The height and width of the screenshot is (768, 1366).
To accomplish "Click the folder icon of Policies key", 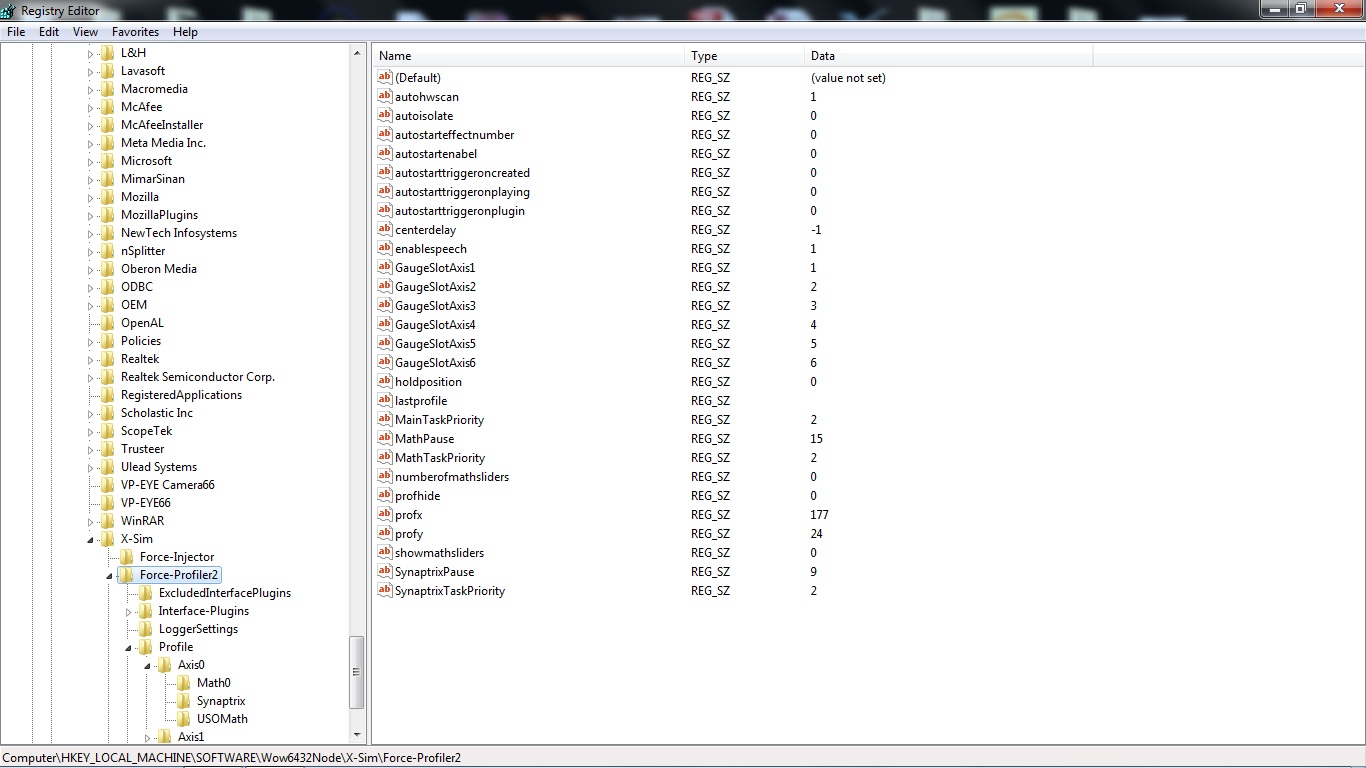I will click(108, 341).
